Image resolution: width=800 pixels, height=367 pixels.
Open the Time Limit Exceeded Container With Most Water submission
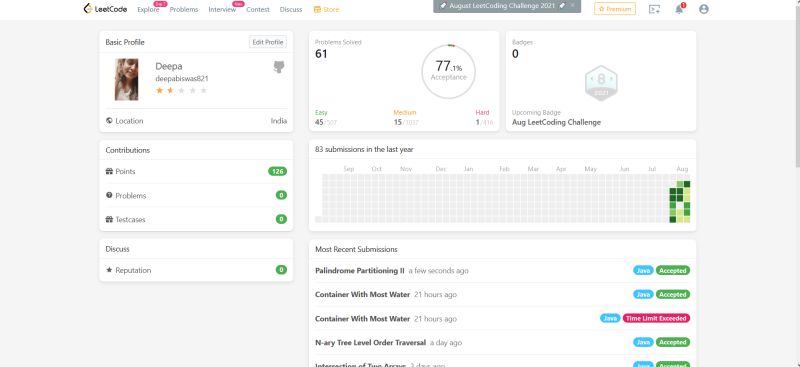pos(362,319)
